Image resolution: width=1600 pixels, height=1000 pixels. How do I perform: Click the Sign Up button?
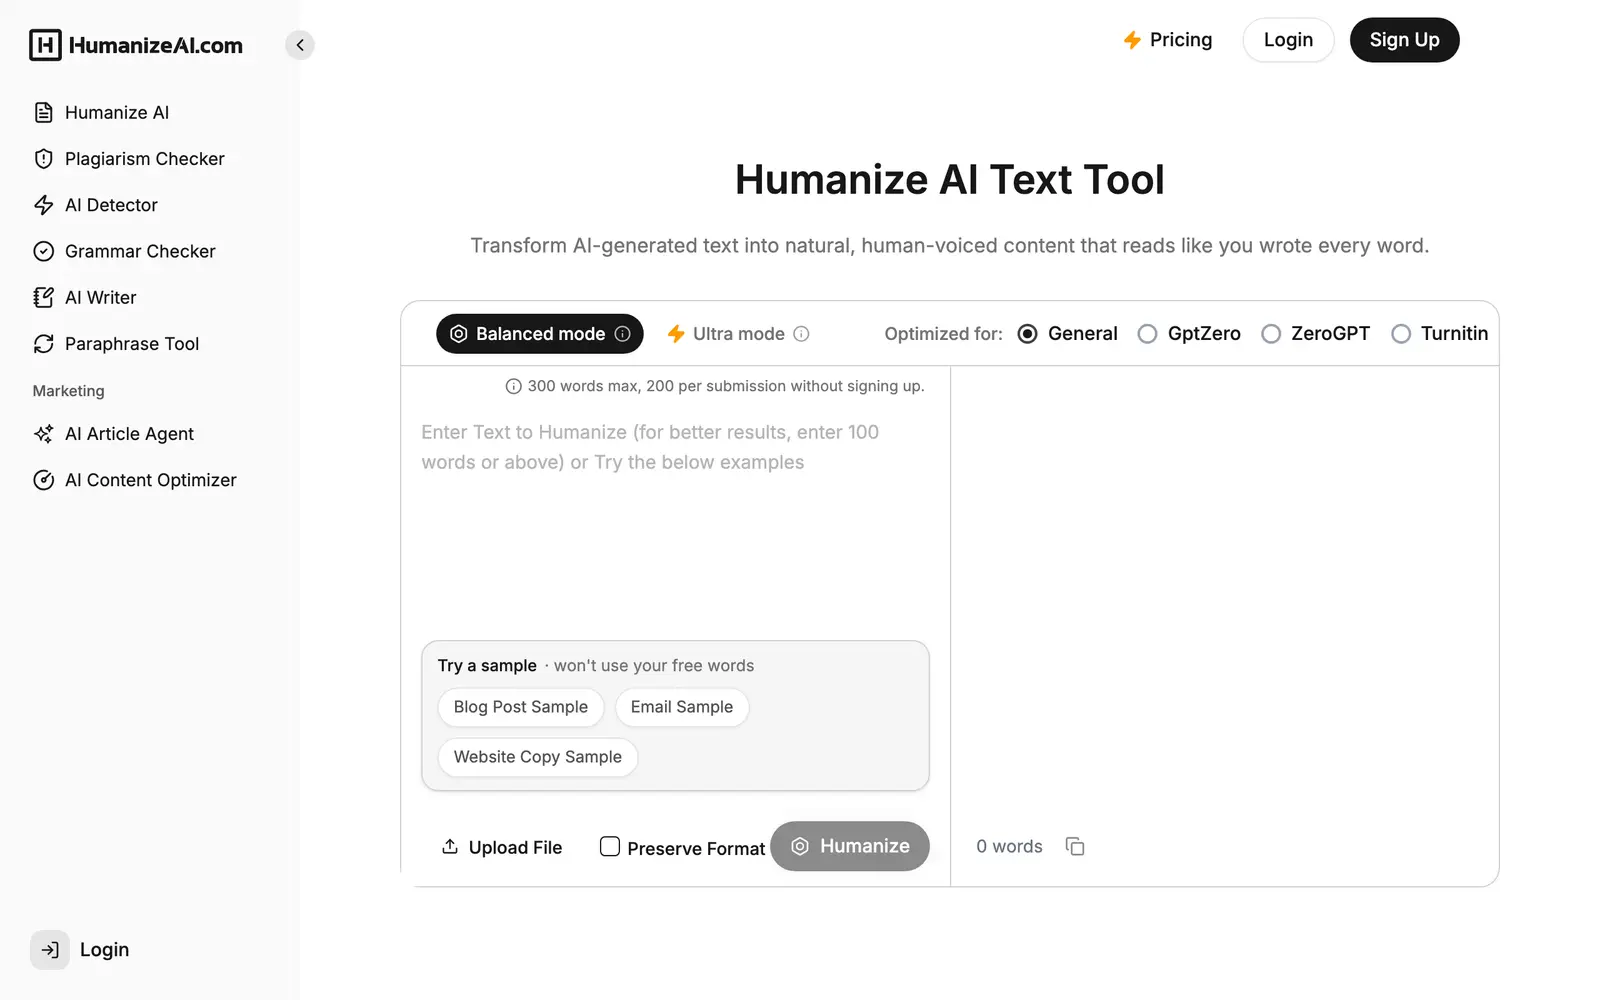[1404, 40]
